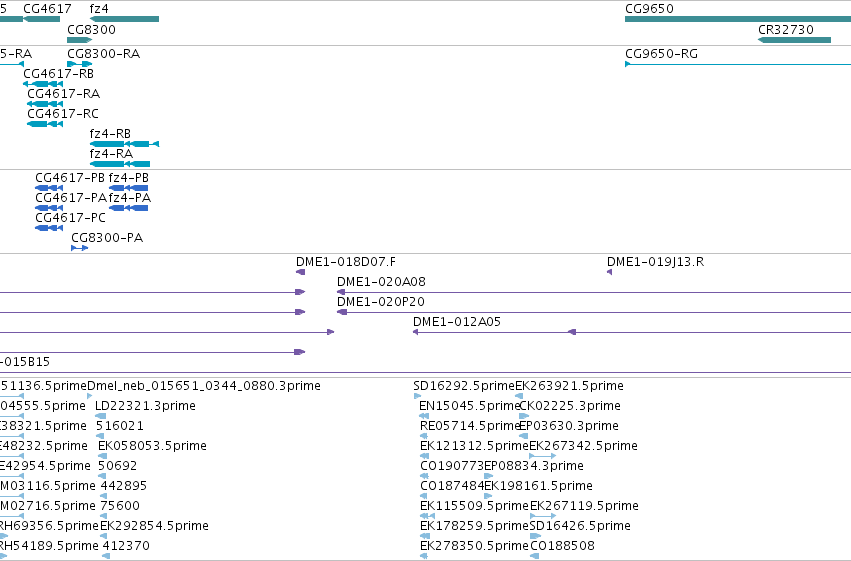Open EST EK115509.5prime

click(474, 506)
